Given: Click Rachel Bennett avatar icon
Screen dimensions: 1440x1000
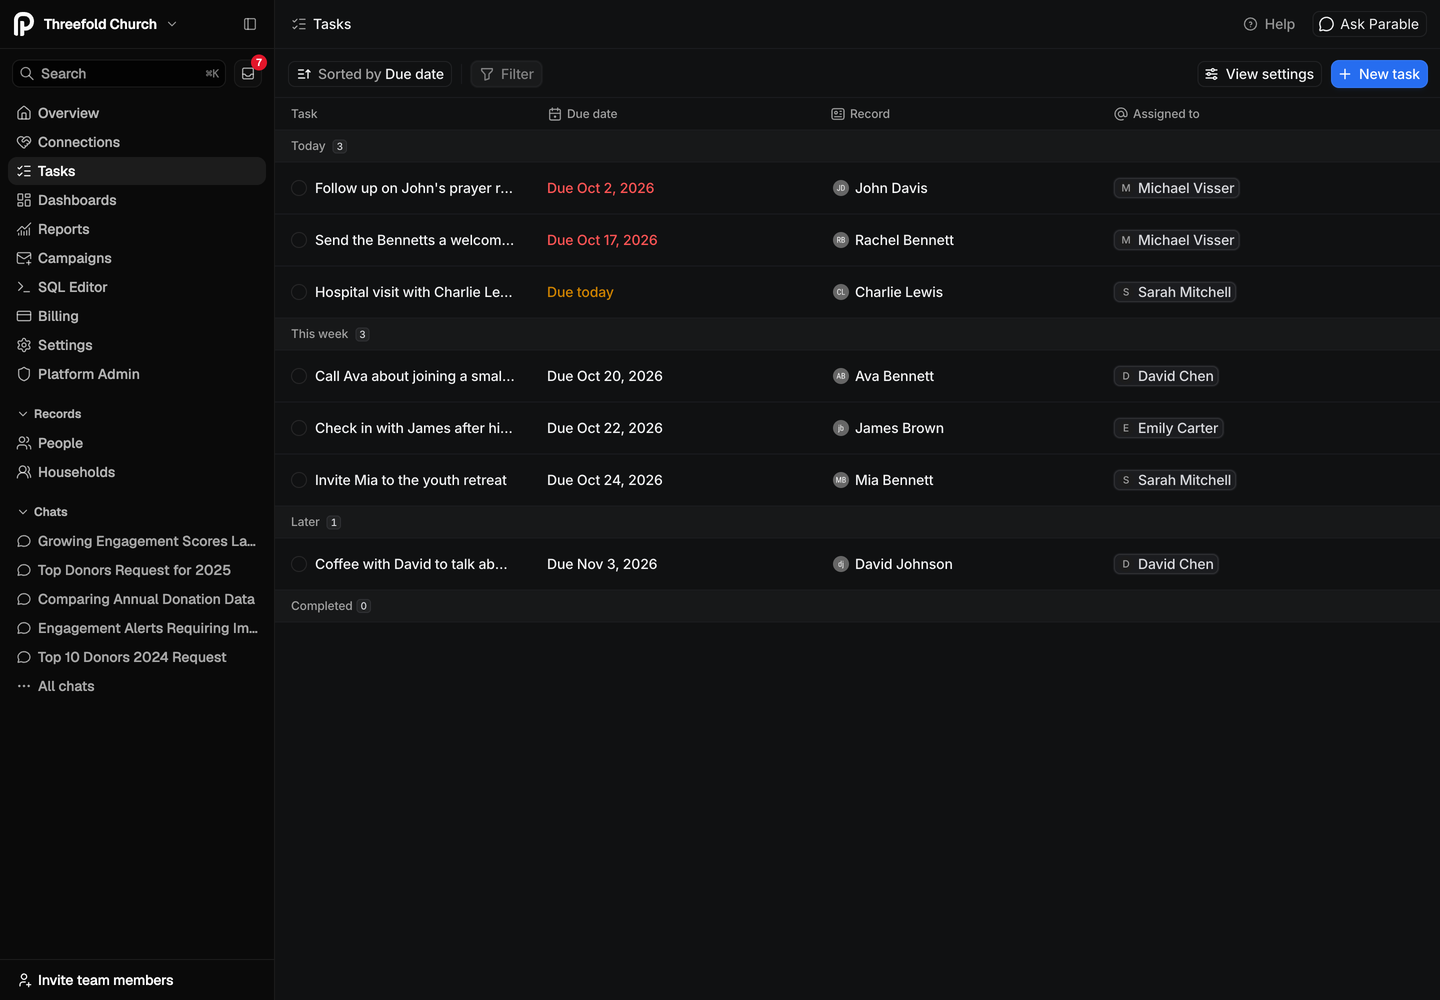Looking at the screenshot, I should point(841,240).
